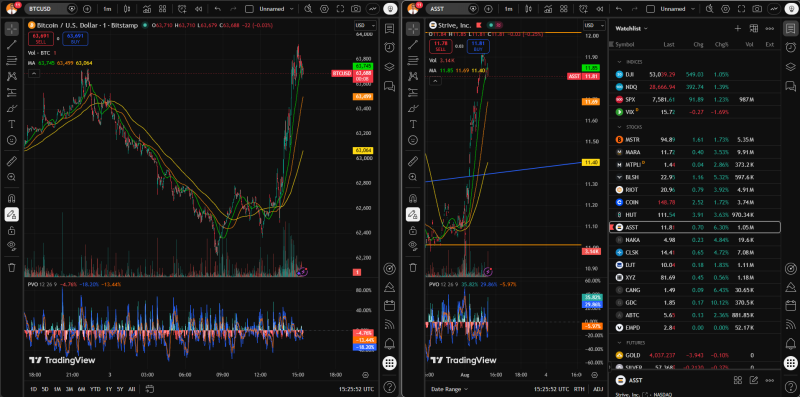Click 11.81 BUY button in ASST window
Screen dimensions: 800x397
coord(478,46)
